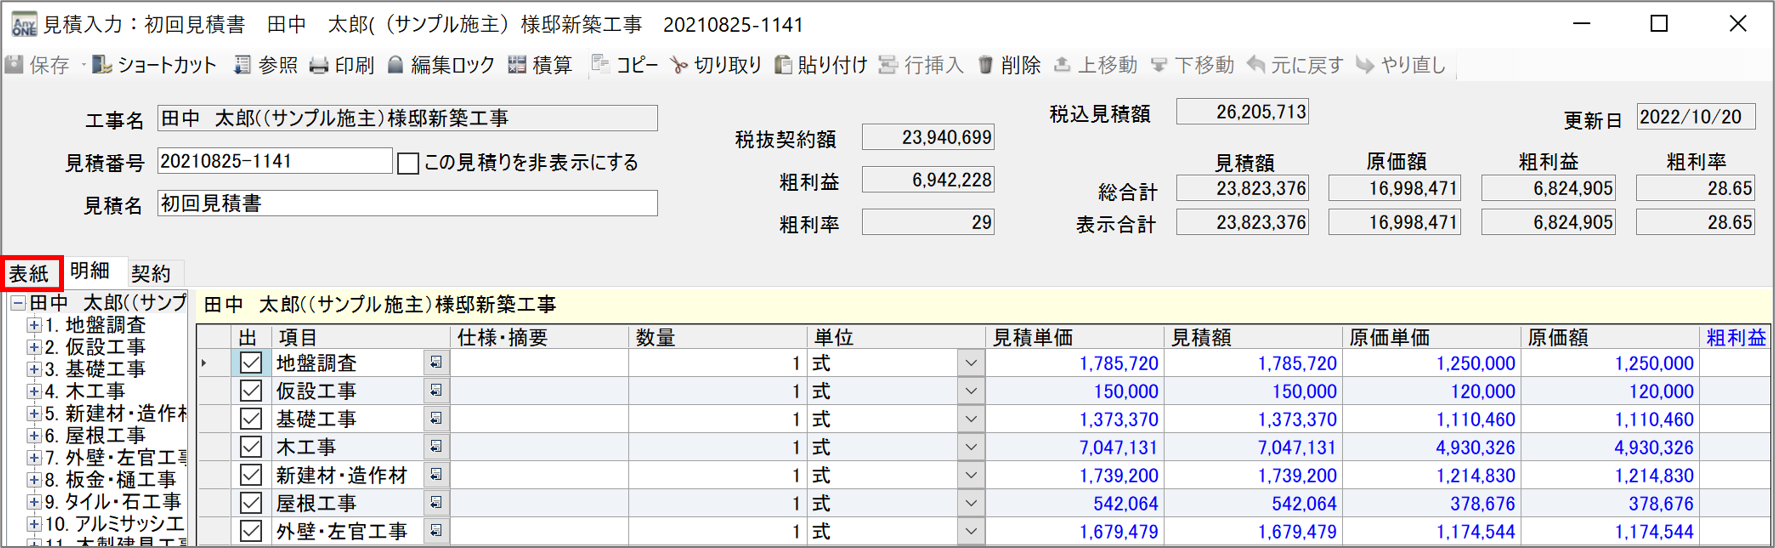Open detail icon beside 木工事 row

[x=436, y=447]
